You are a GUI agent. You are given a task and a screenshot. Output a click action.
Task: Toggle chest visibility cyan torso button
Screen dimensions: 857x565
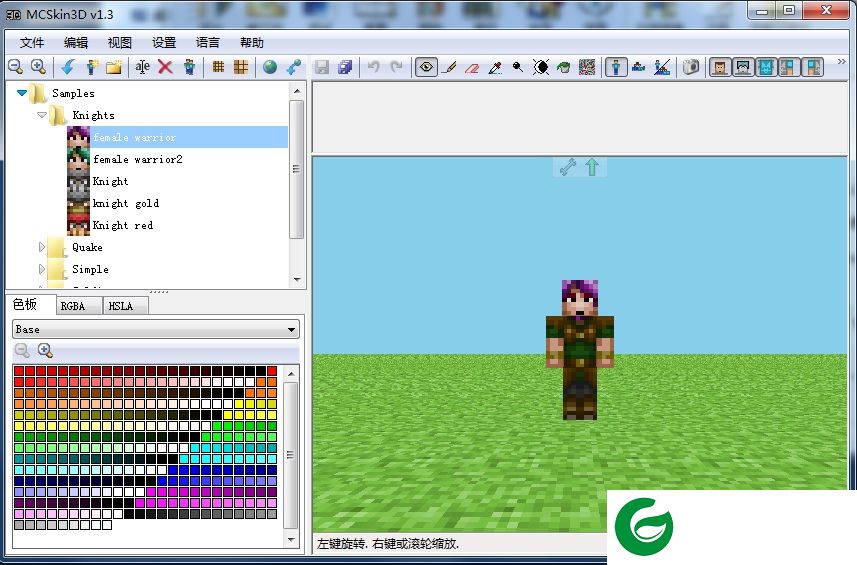click(766, 67)
